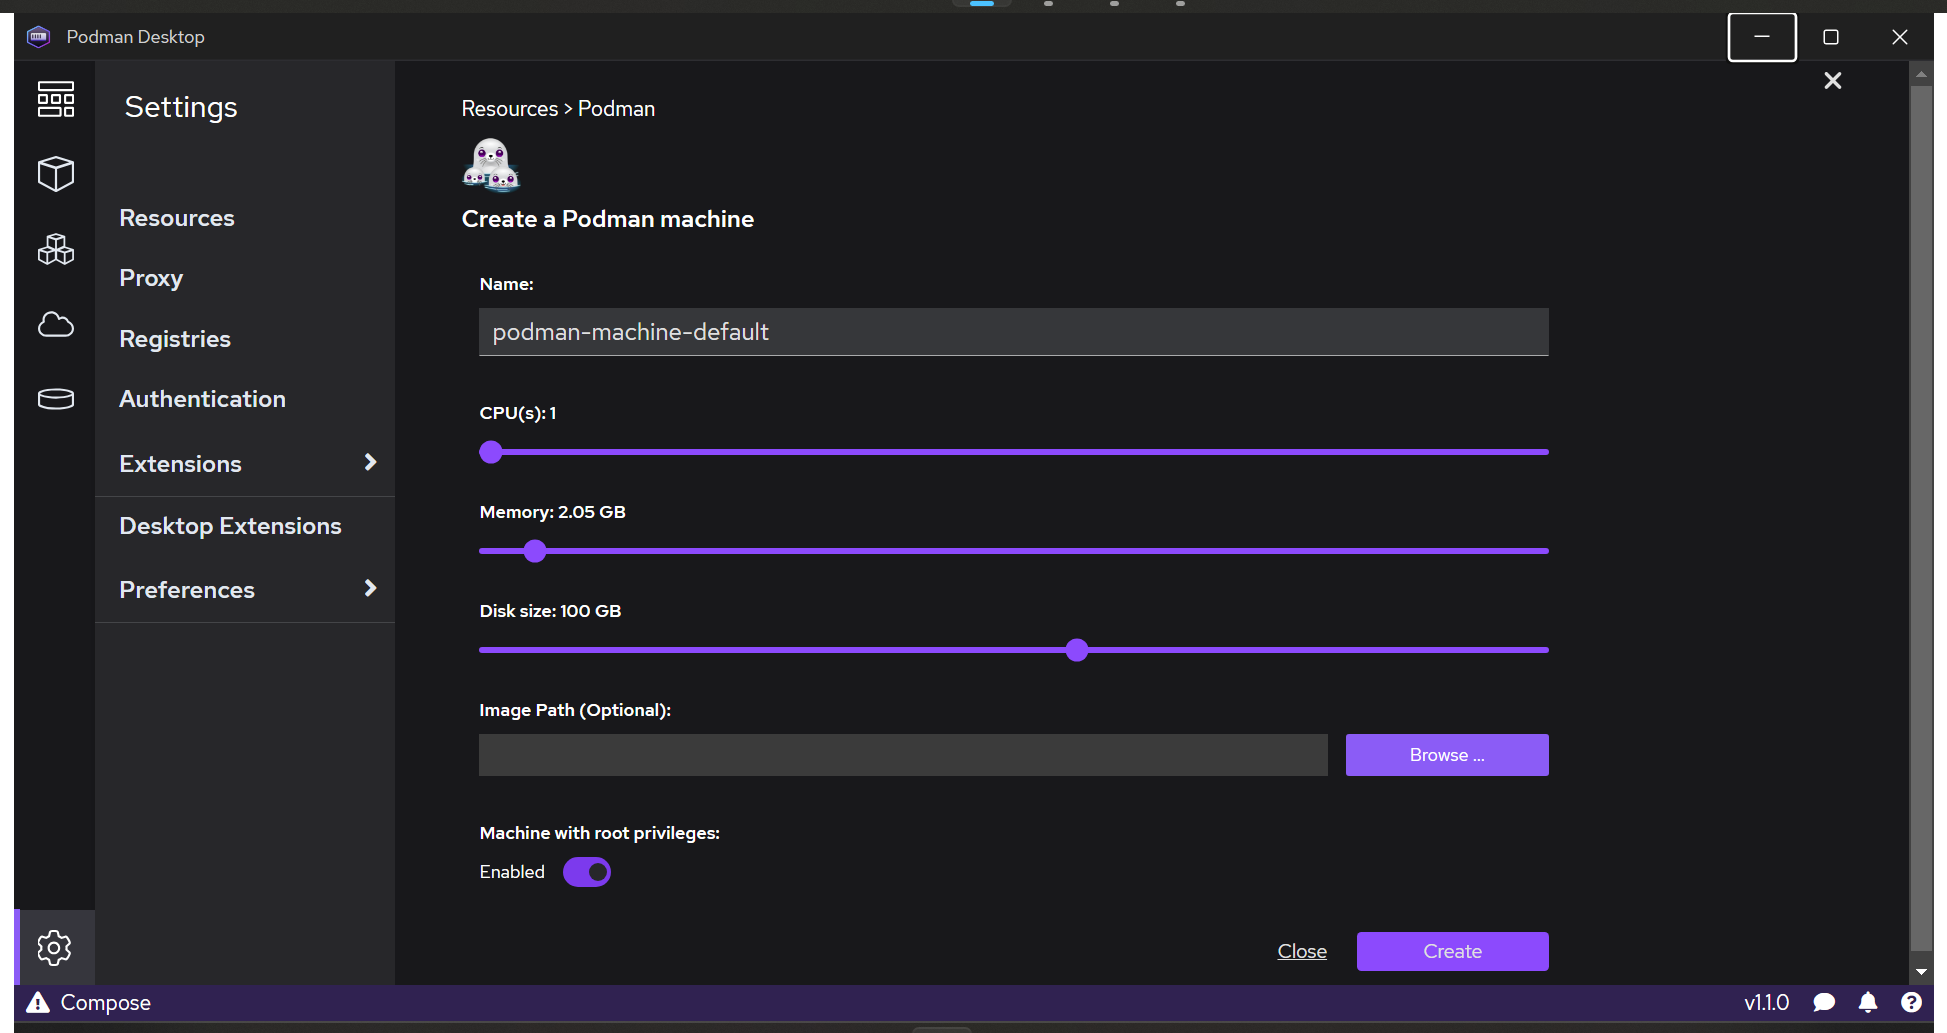Click the Settings gear icon
Screen dimensions: 1947x1033
[x=55, y=947]
